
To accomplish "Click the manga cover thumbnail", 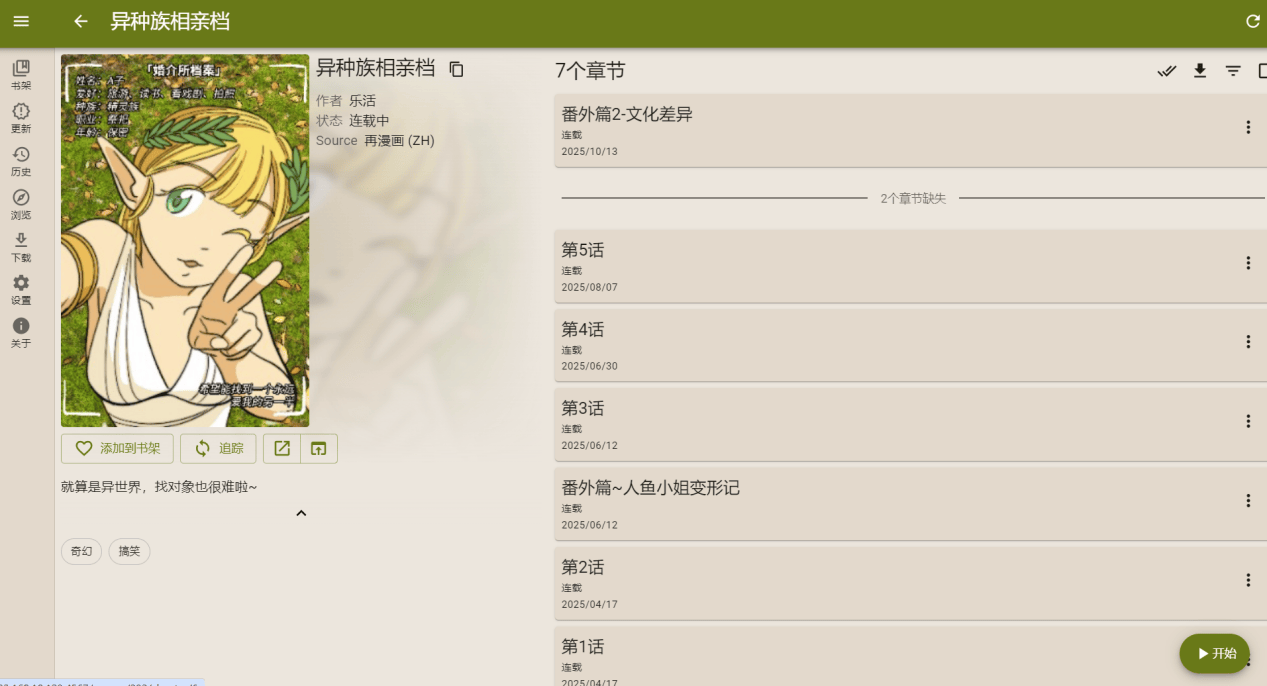I will pos(185,241).
